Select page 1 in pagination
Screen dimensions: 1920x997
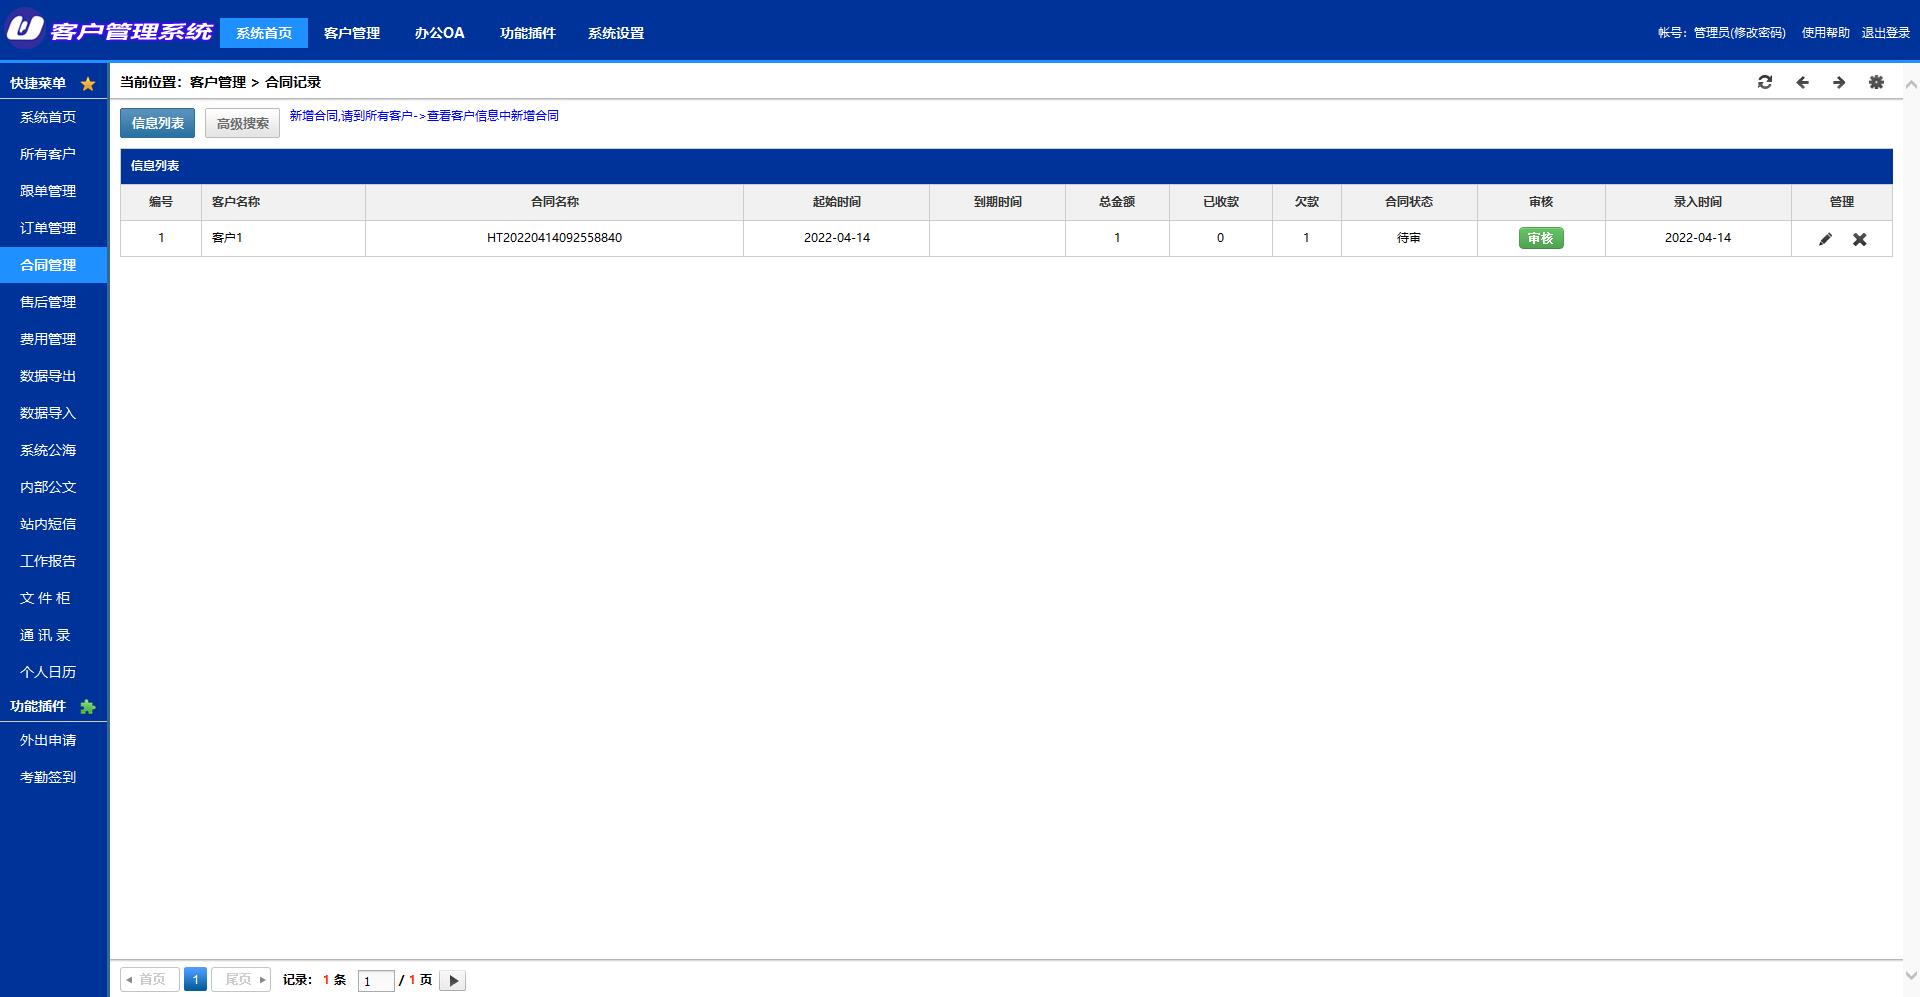(x=196, y=979)
